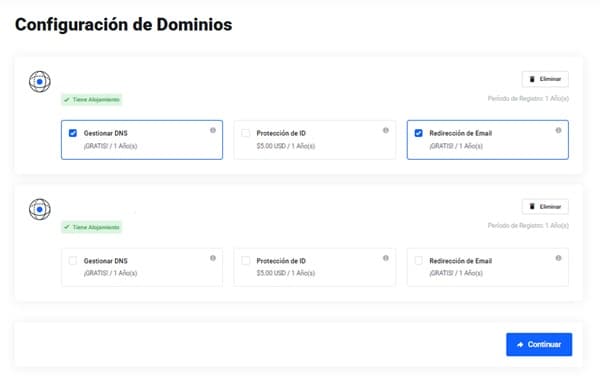Open info icon on first domain's Redirección de Email
The image size is (600, 379).
pos(558,131)
